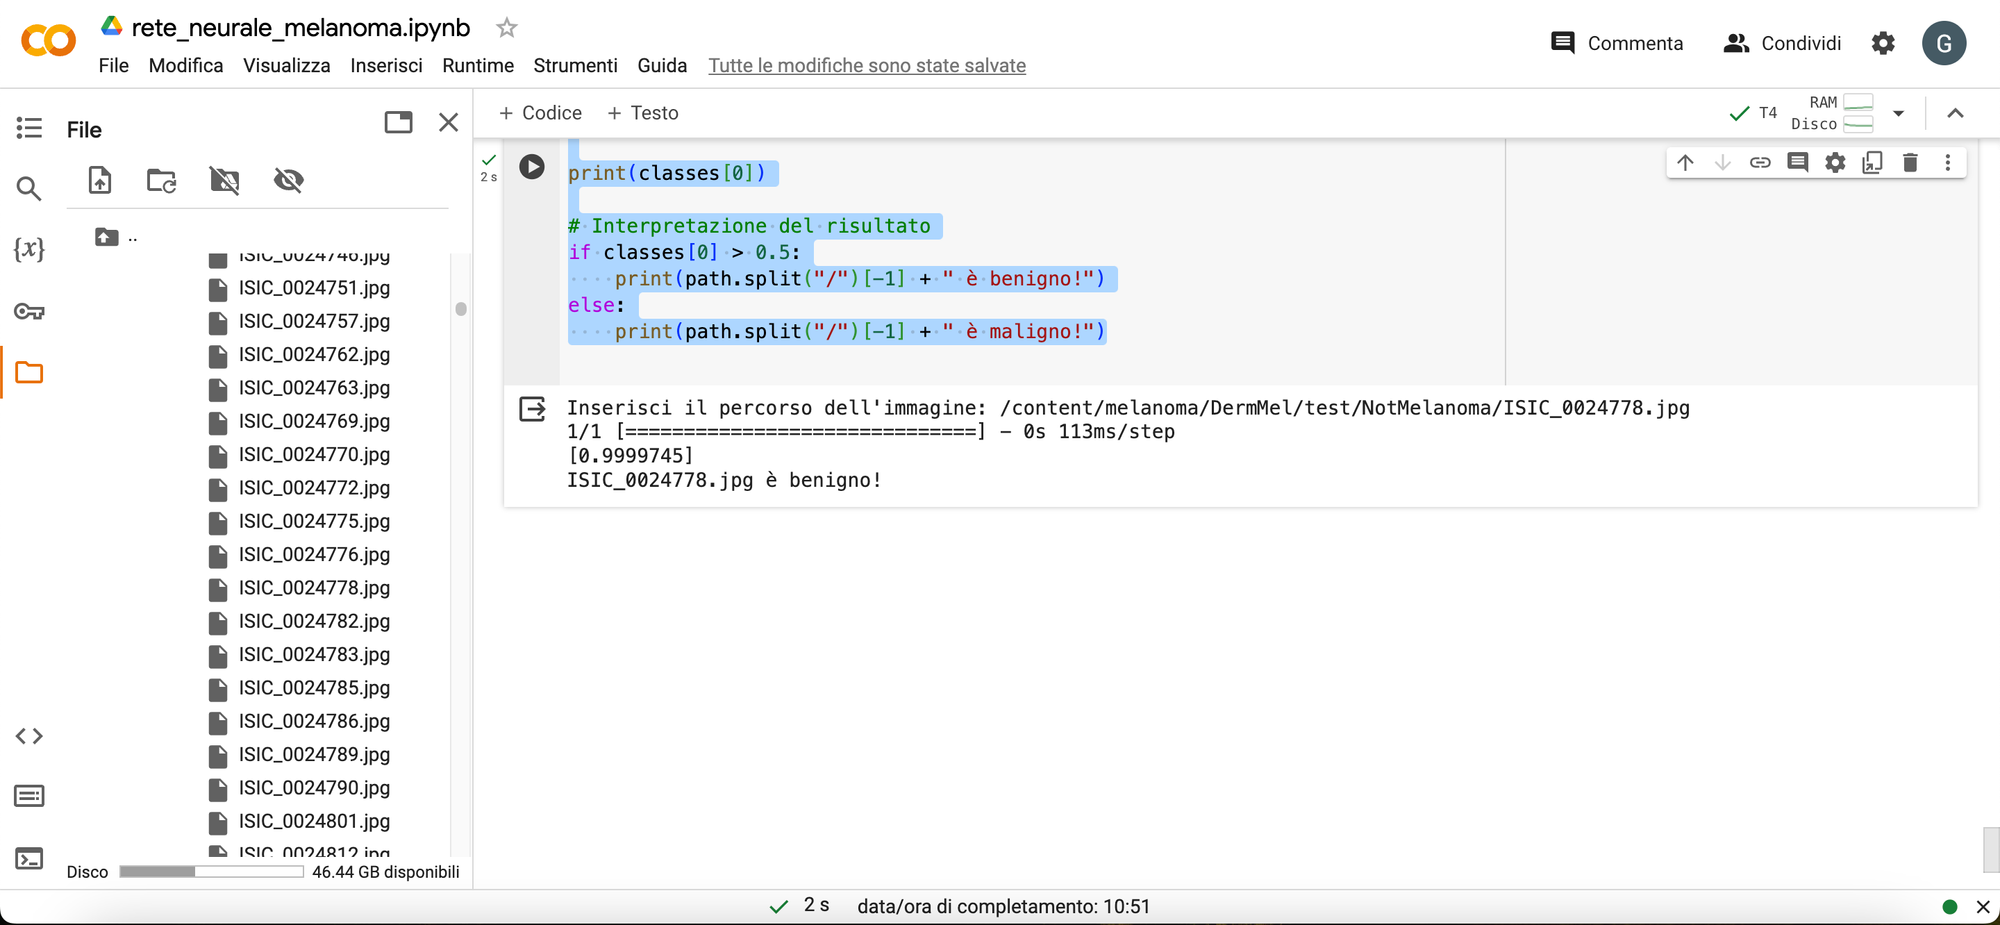This screenshot has height=925, width=2000.
Task: Open the Colab logo home link
Action: (48, 41)
